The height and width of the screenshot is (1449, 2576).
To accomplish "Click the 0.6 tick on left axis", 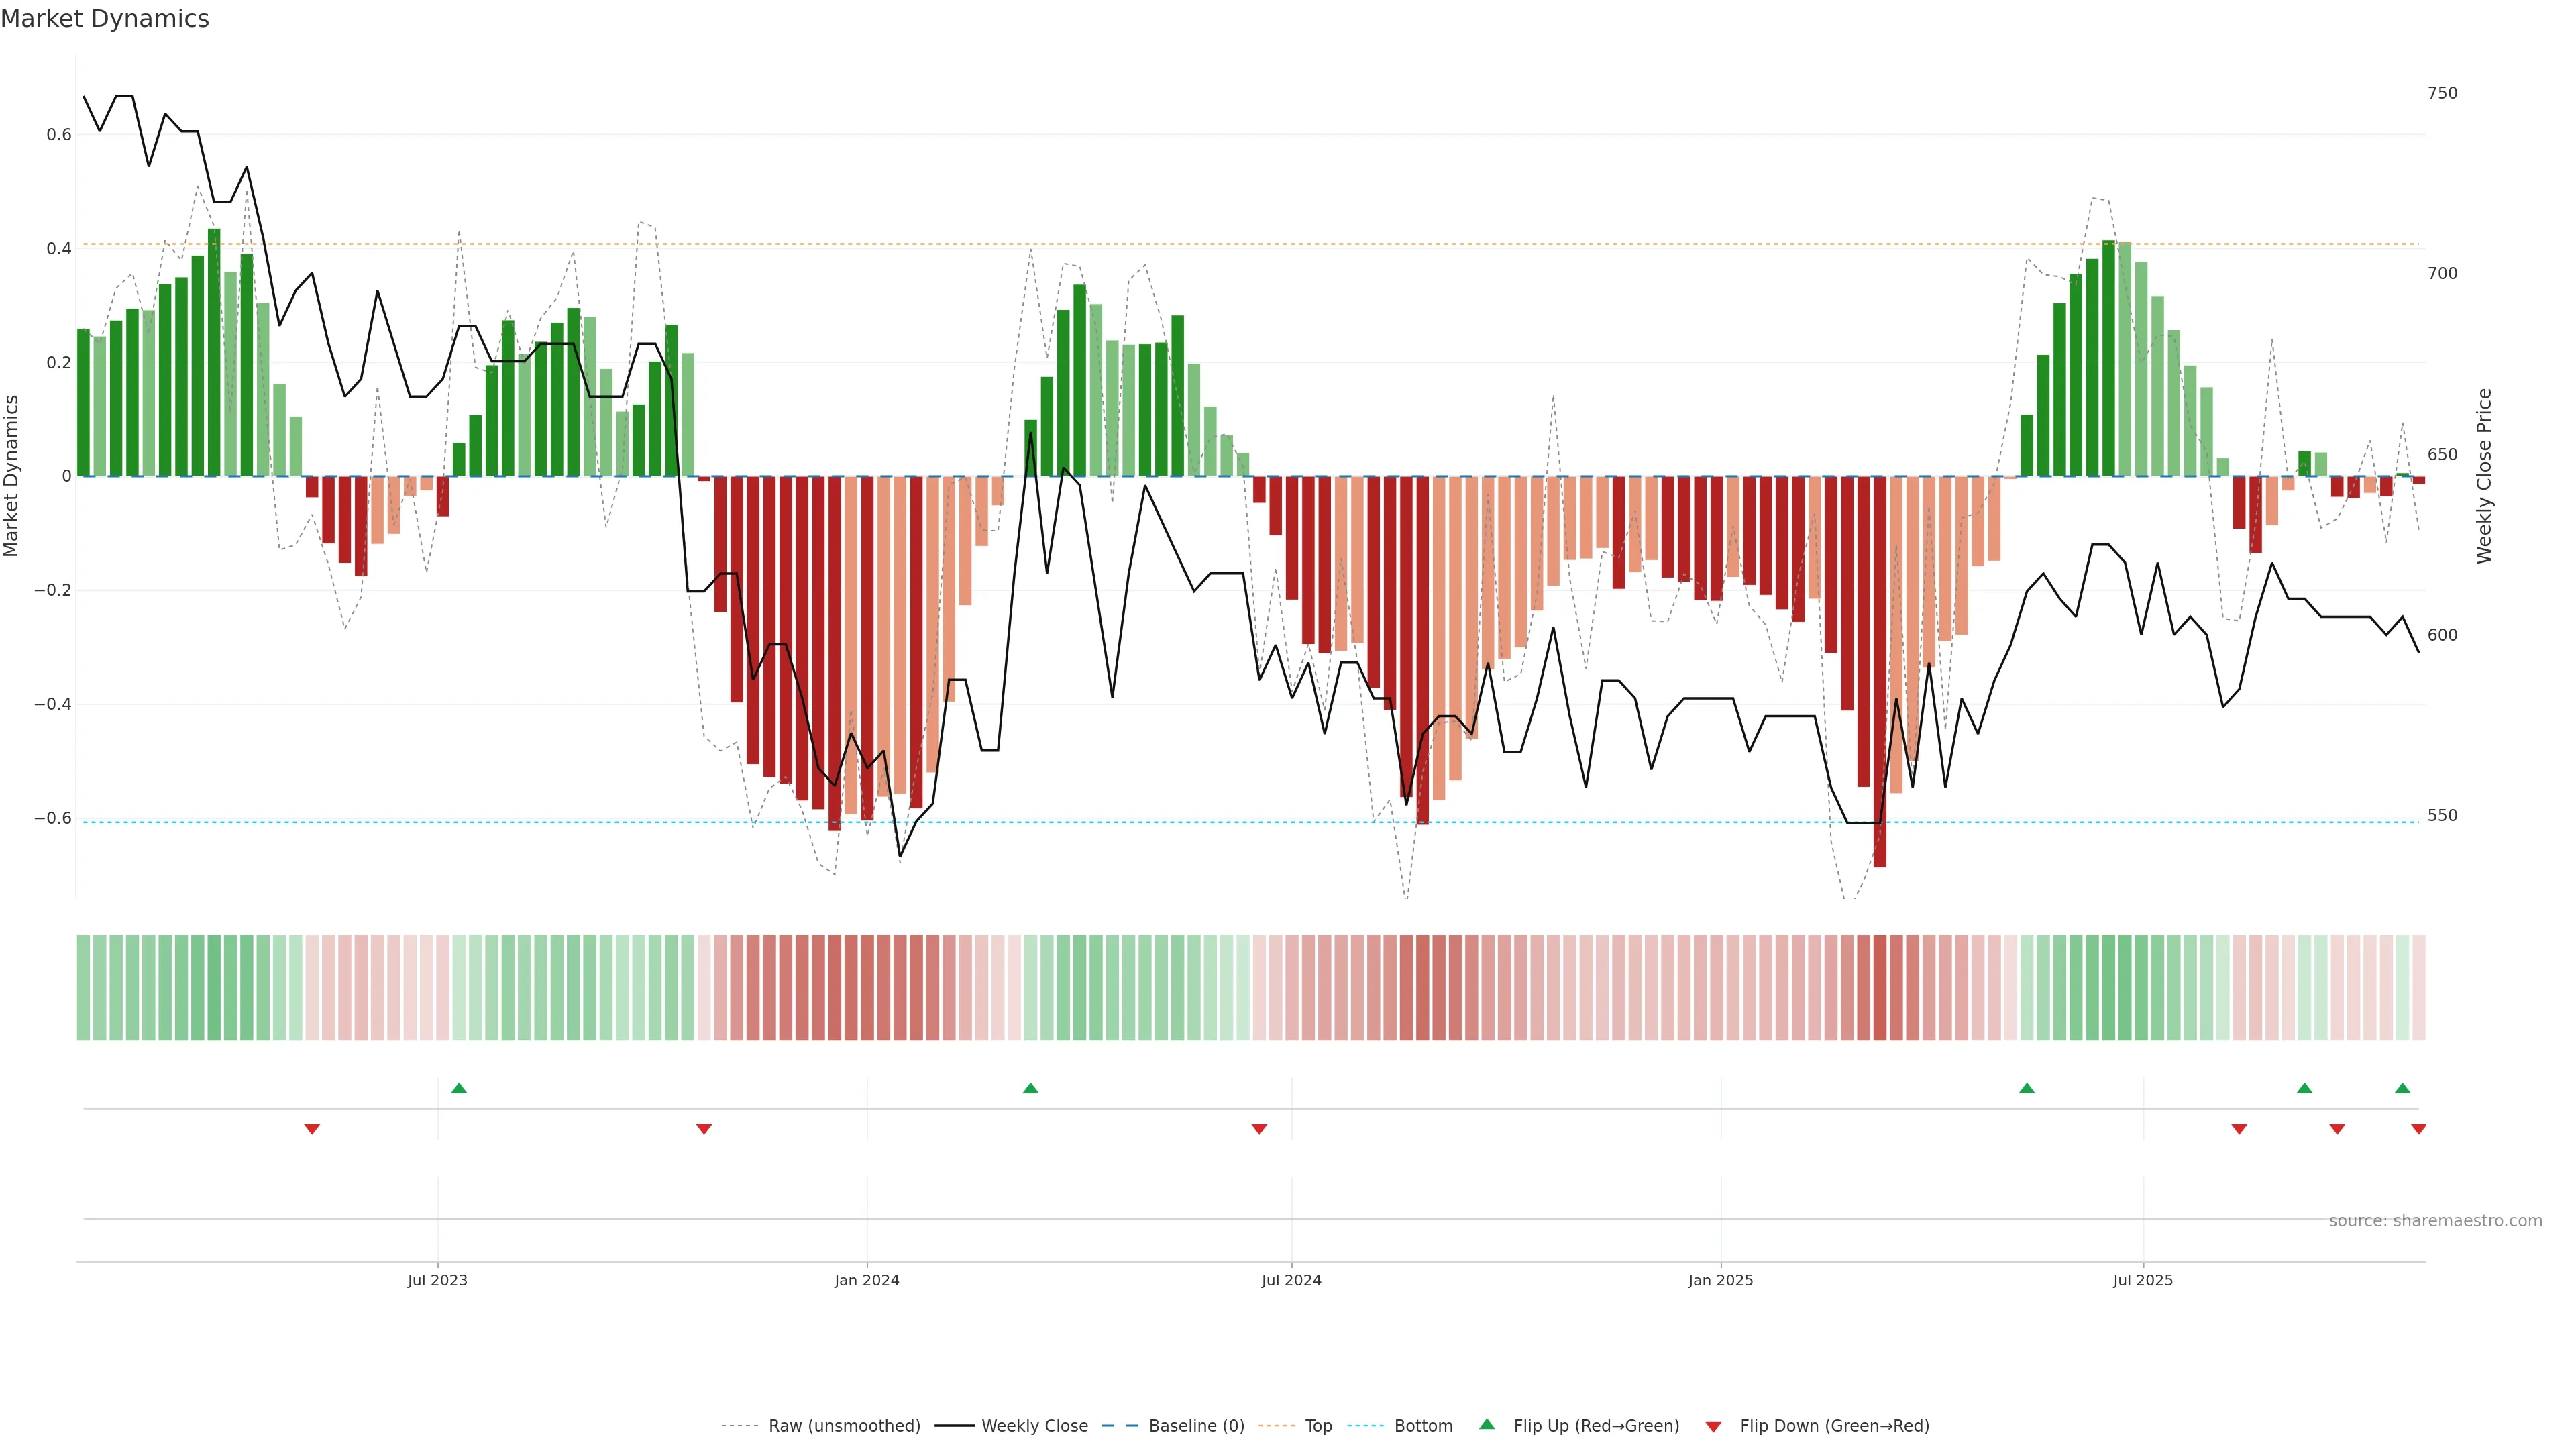I will click(59, 135).
